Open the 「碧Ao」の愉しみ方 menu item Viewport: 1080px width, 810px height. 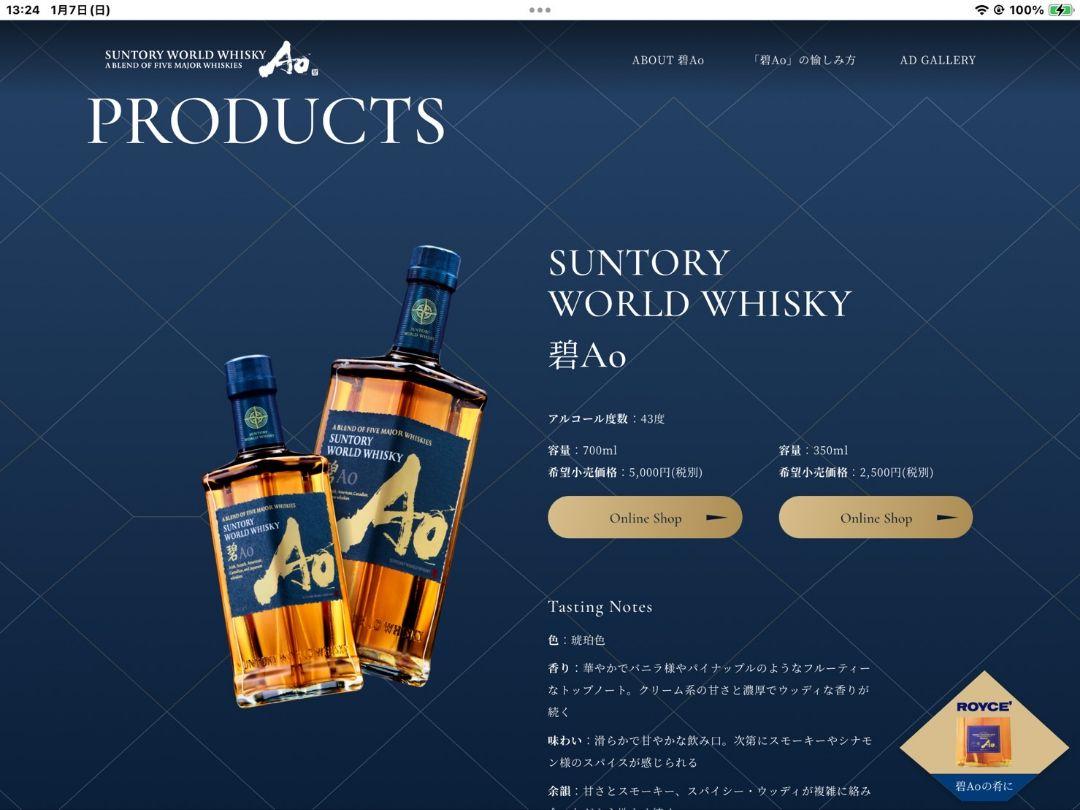[x=803, y=60]
